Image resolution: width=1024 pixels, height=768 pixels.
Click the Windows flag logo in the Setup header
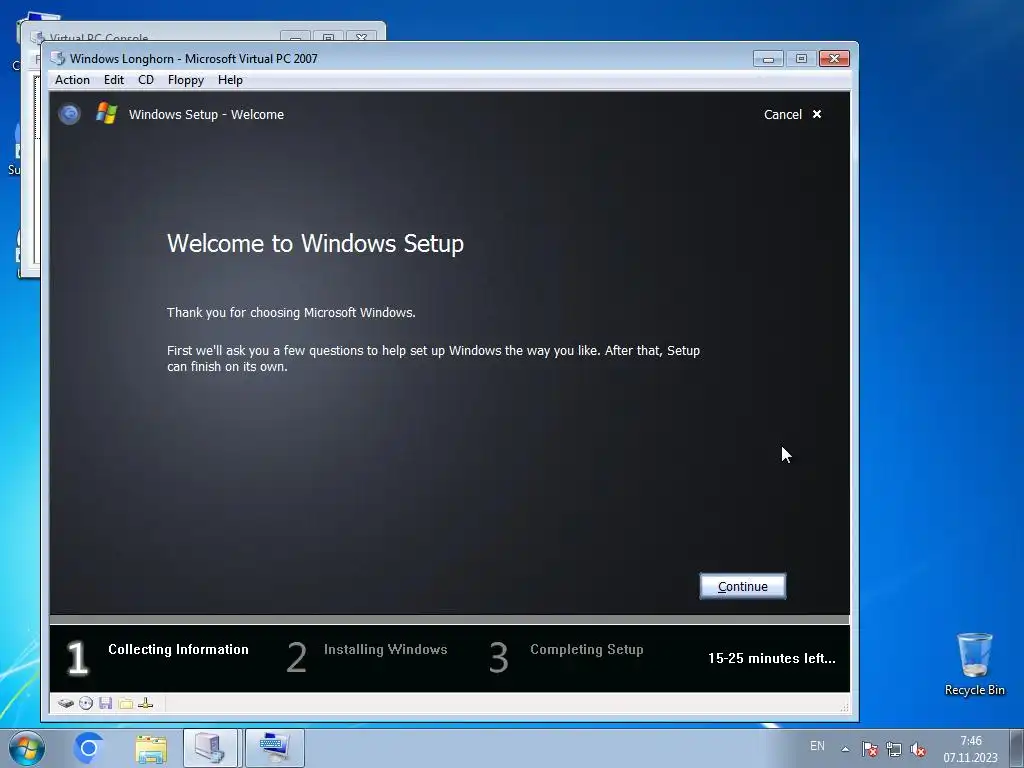(106, 113)
